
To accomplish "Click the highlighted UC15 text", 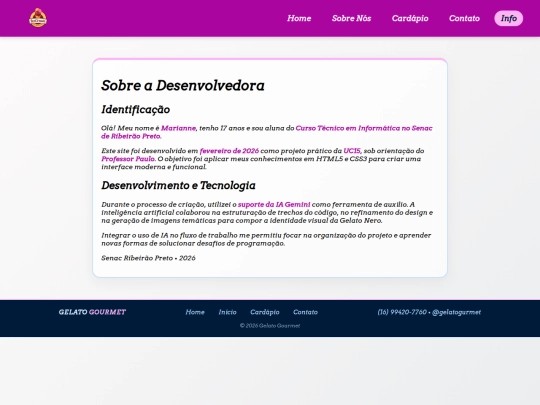I will click(x=352, y=151).
